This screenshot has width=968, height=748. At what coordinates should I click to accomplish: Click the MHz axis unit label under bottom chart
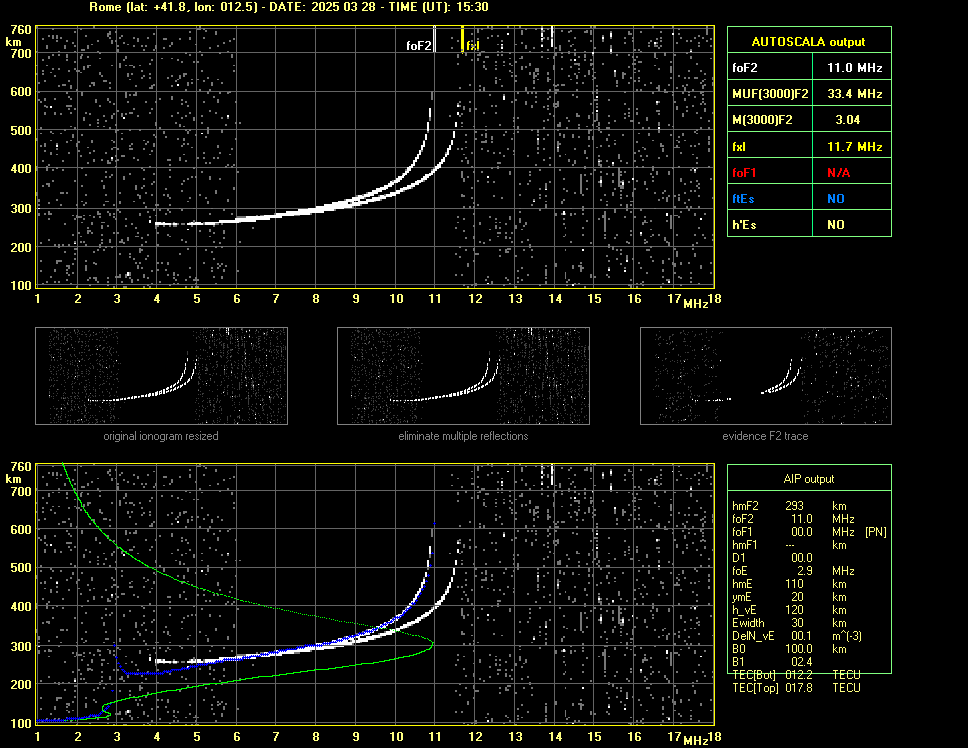pyautogui.click(x=695, y=741)
